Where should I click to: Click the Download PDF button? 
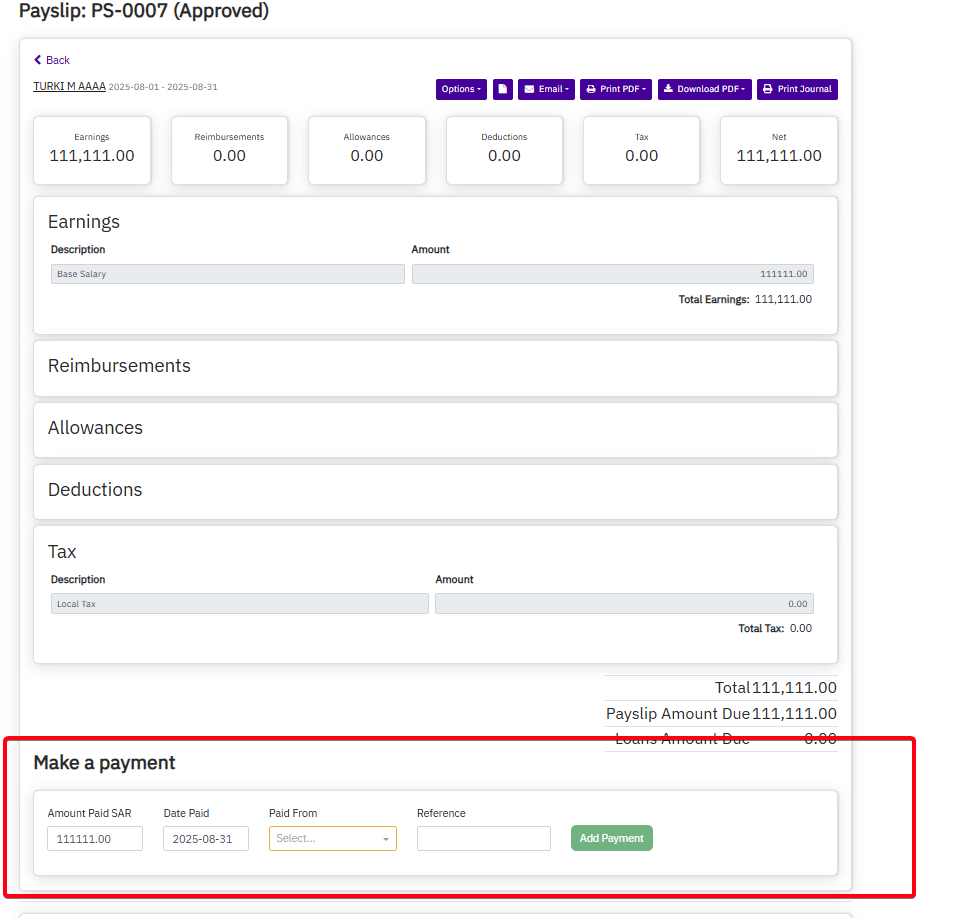coord(704,89)
